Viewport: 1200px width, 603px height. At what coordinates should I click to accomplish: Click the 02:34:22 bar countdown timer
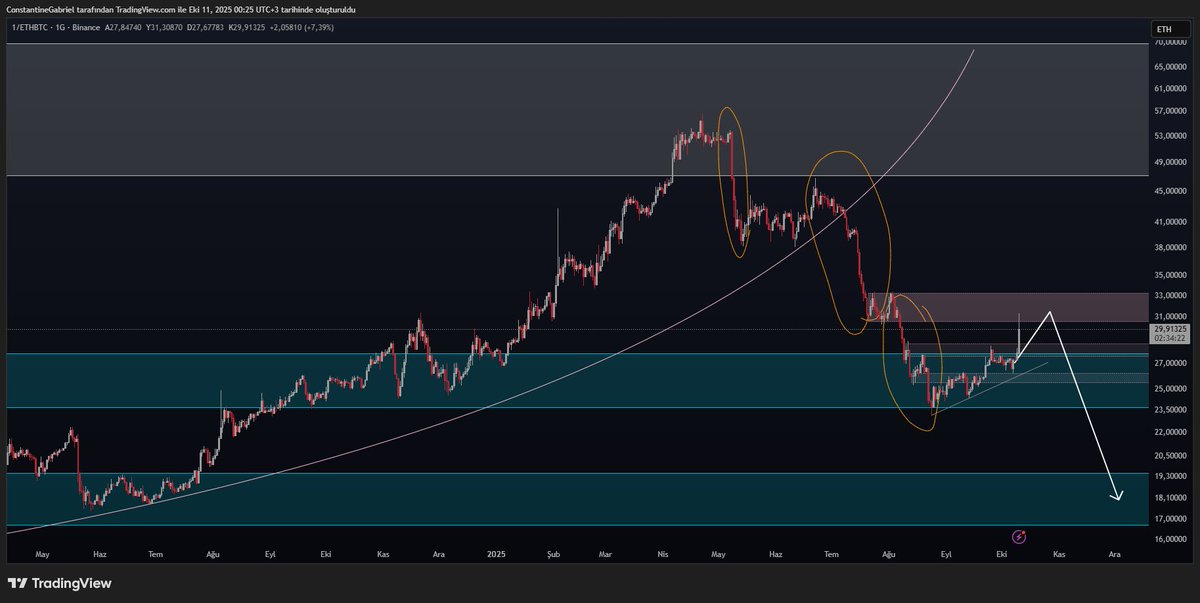pos(1170,338)
